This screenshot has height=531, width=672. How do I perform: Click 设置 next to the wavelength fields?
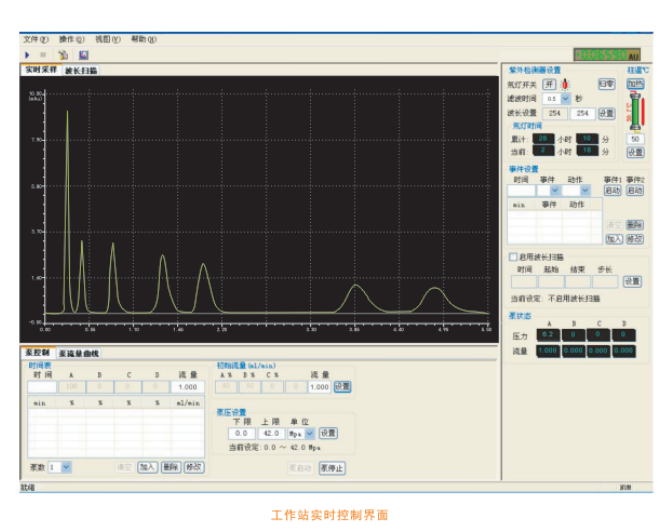pos(606,114)
